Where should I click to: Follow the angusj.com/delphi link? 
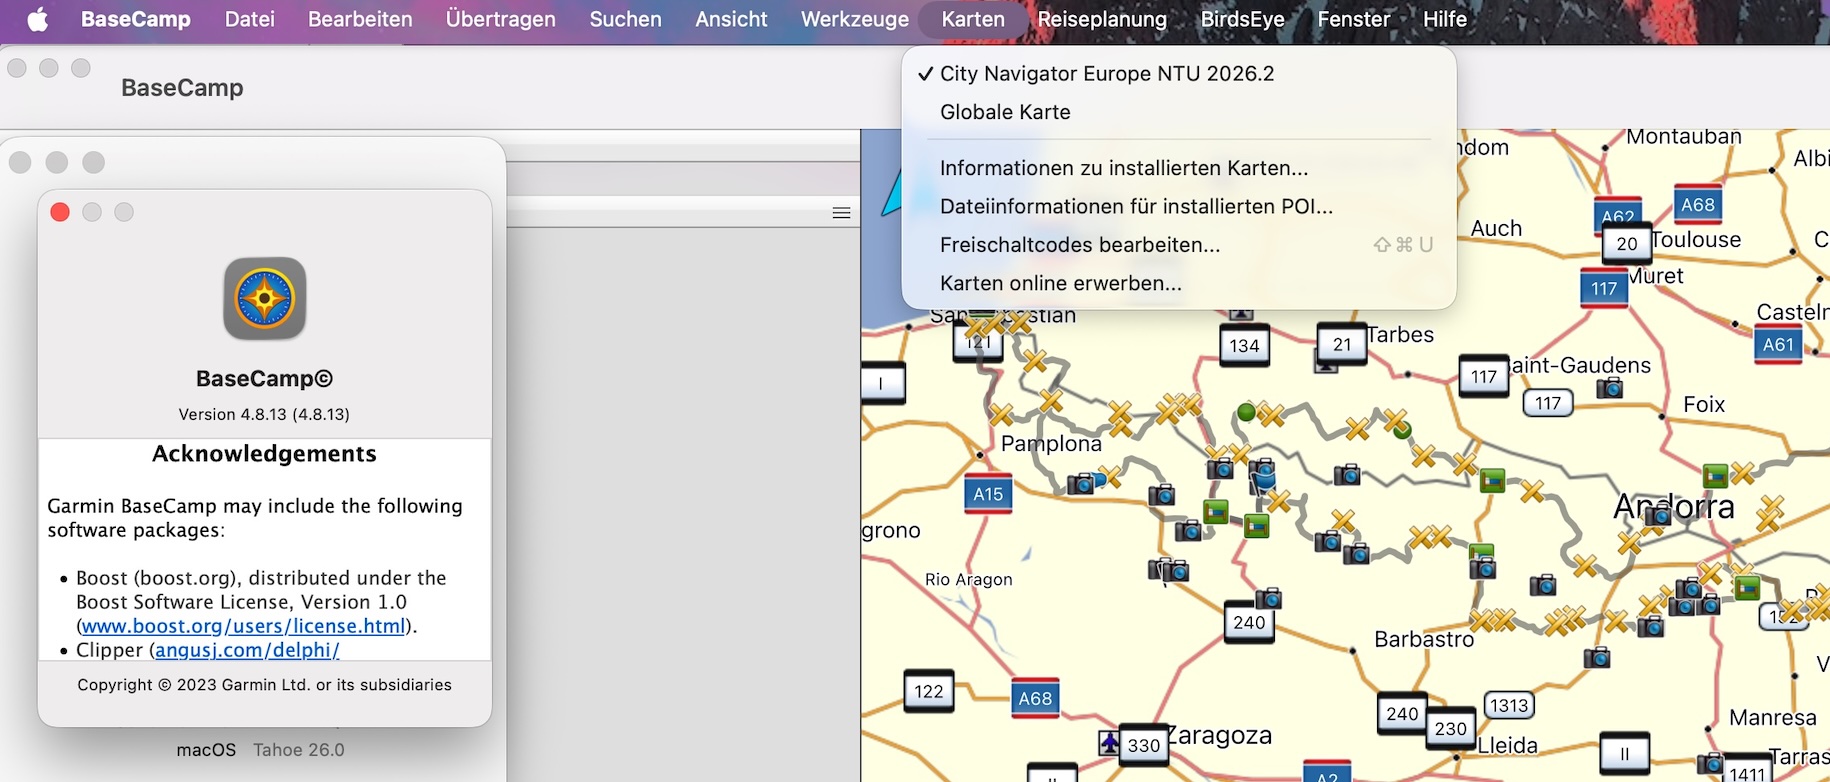point(247,650)
